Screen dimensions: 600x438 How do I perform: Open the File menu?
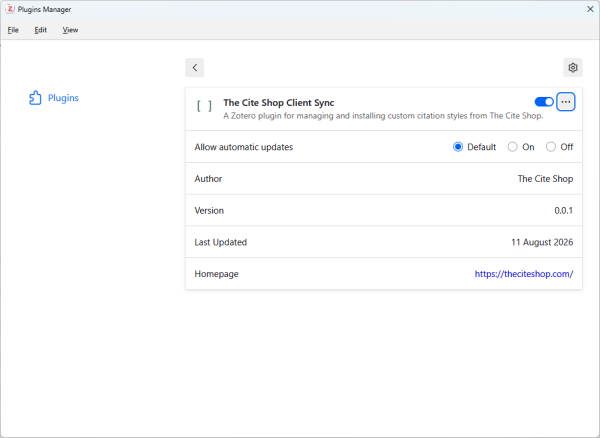point(13,30)
